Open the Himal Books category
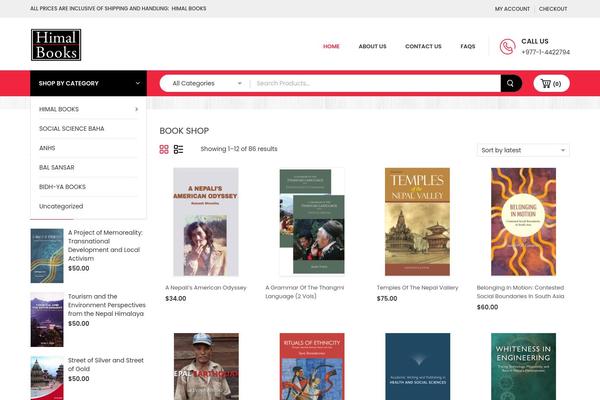Image resolution: width=600 pixels, height=400 pixels. [59, 109]
